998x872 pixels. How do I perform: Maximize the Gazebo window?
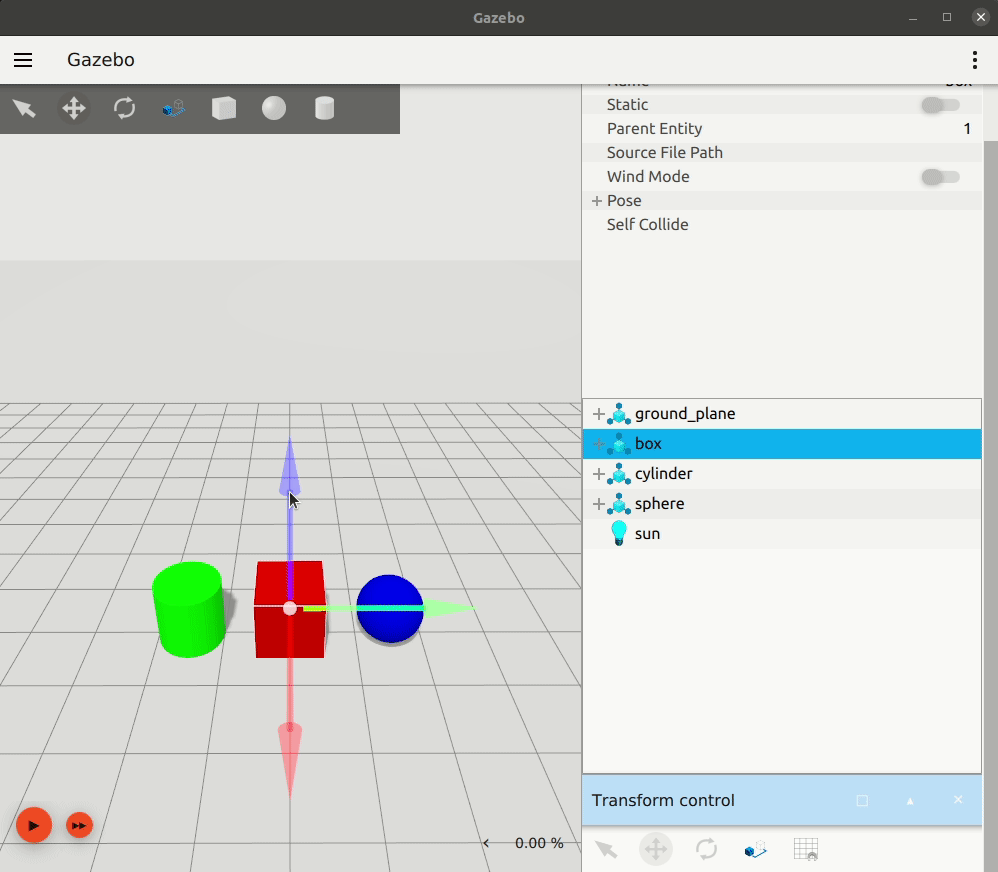[x=947, y=17]
